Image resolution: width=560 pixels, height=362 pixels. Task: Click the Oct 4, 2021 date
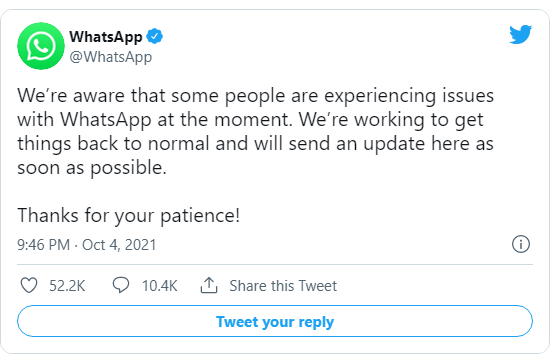click(119, 245)
